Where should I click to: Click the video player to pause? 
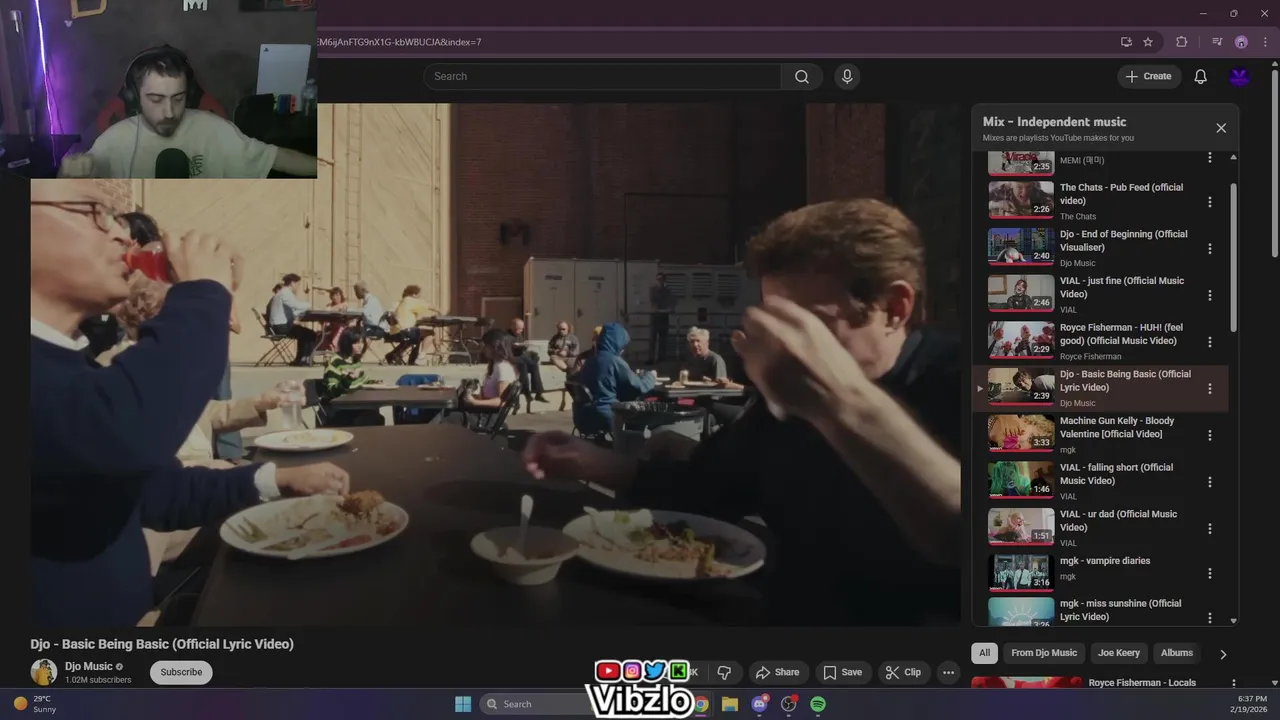(x=495, y=365)
